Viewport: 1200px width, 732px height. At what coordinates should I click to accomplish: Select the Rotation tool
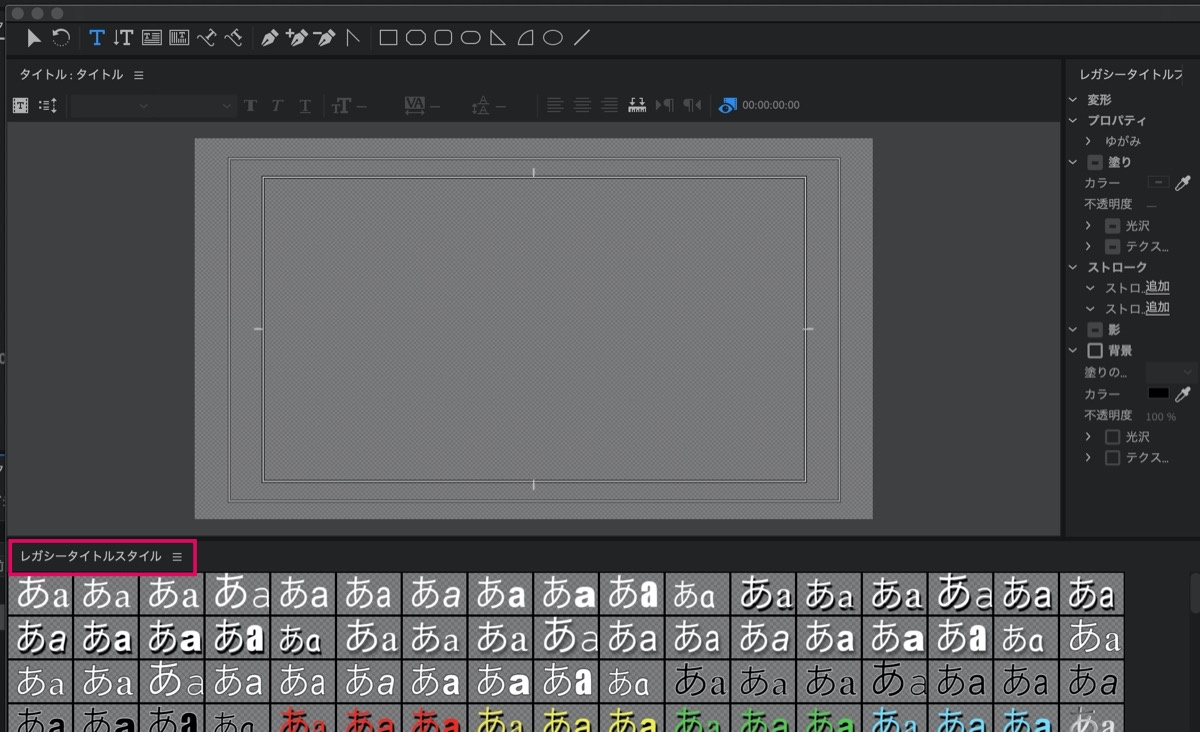point(61,38)
